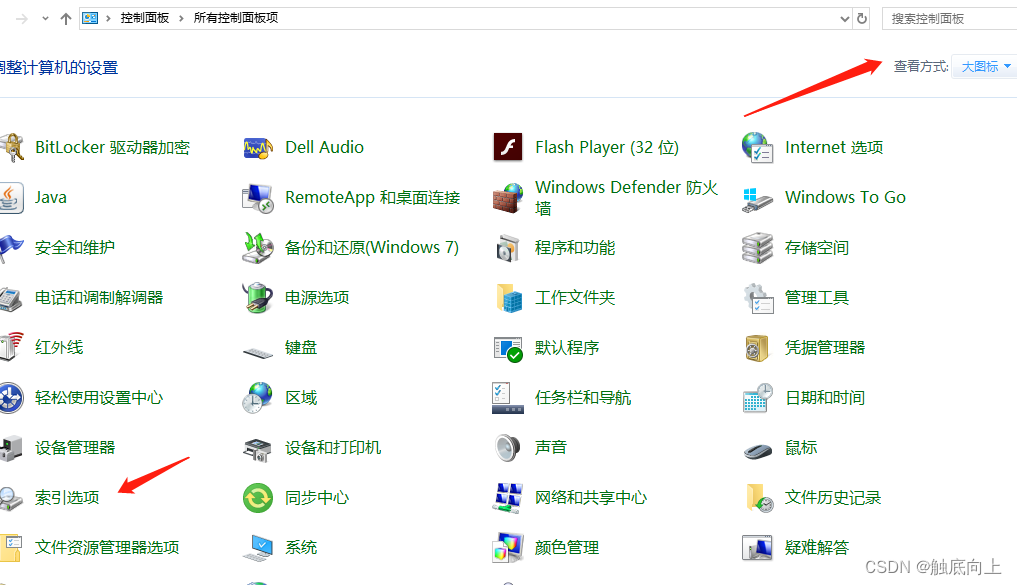
Task: Open the 键盘 keyboard icon
Action: pos(258,353)
